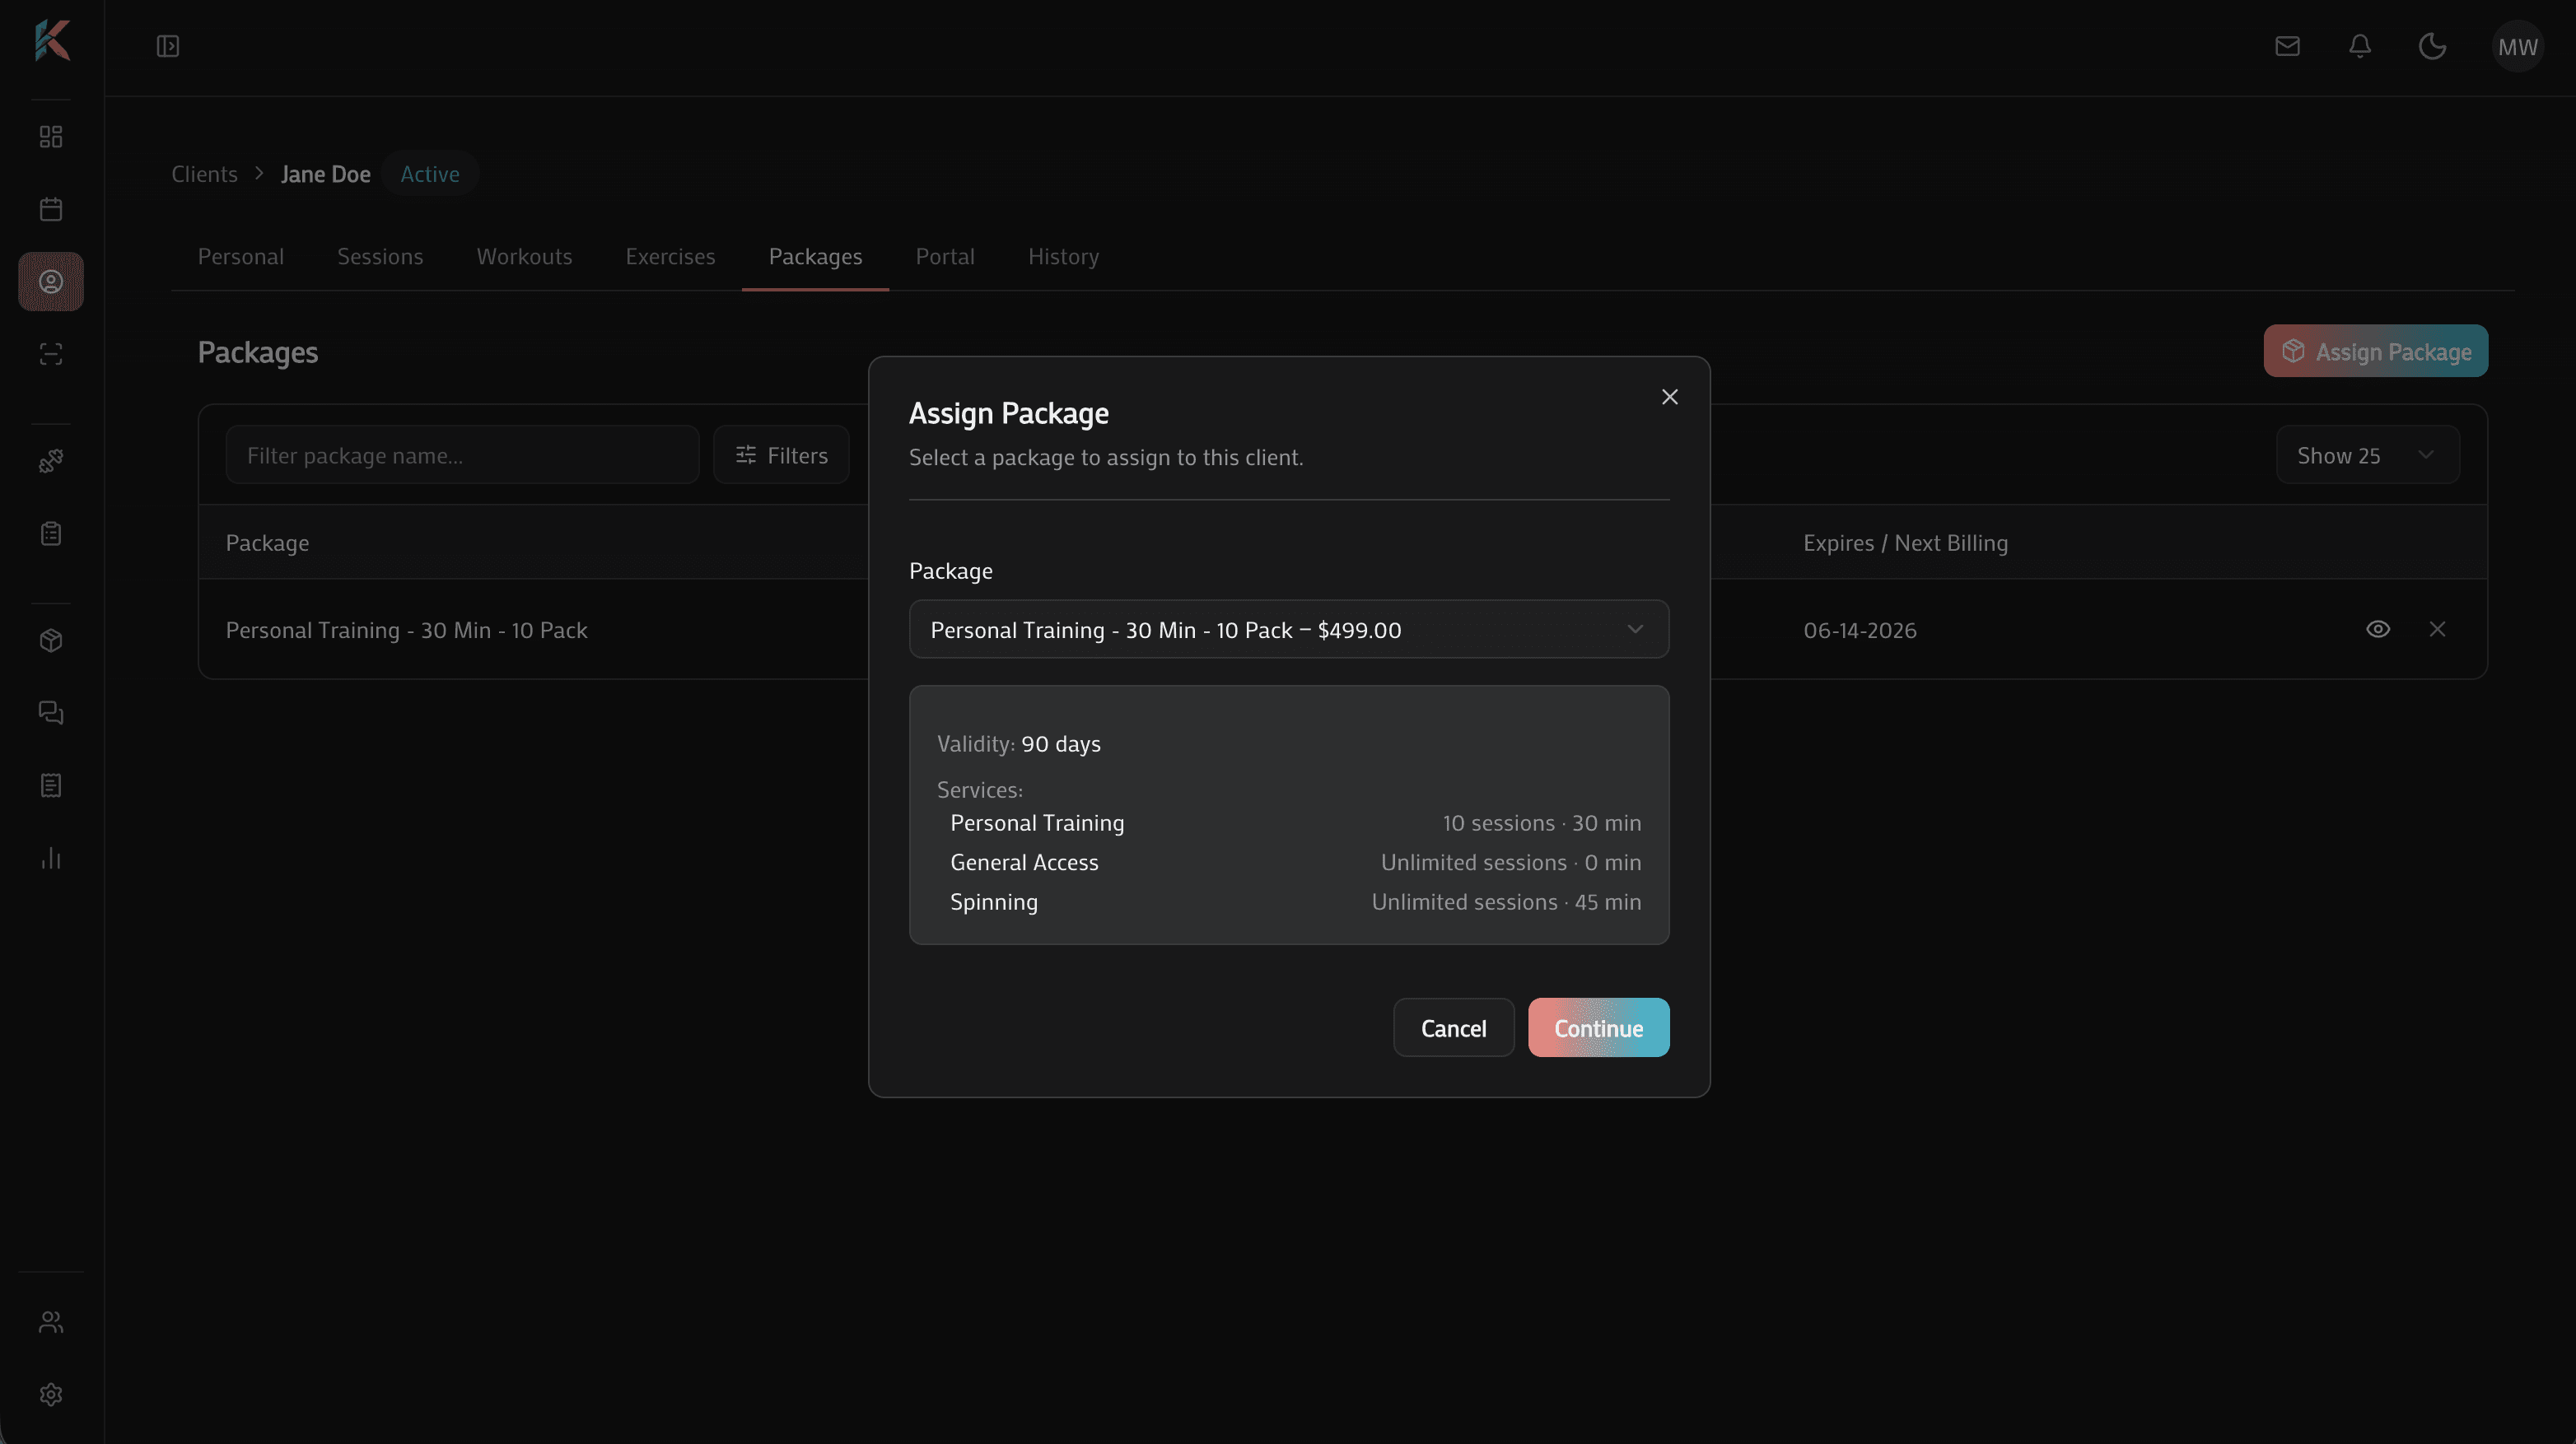Remove package using row X icon
This screenshot has width=2576, height=1444.
tap(2437, 629)
